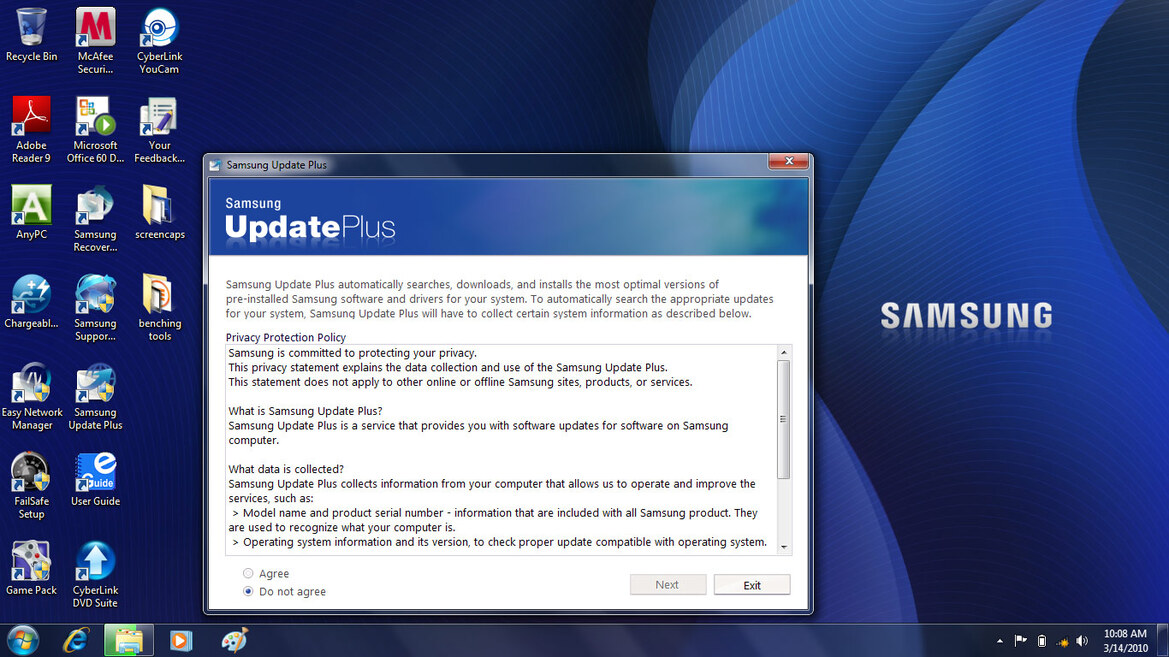
Task: Click CyberLink DVD Suite shortcut
Action: (95, 574)
